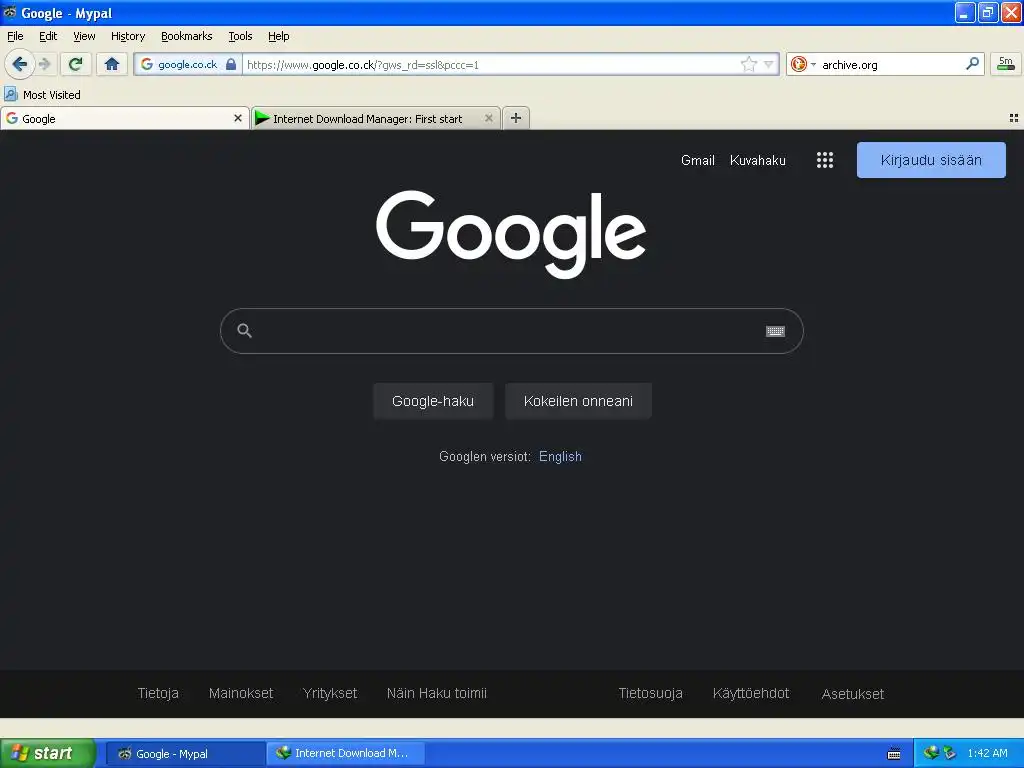
Task: Open the list all tabs button
Action: click(x=1014, y=118)
